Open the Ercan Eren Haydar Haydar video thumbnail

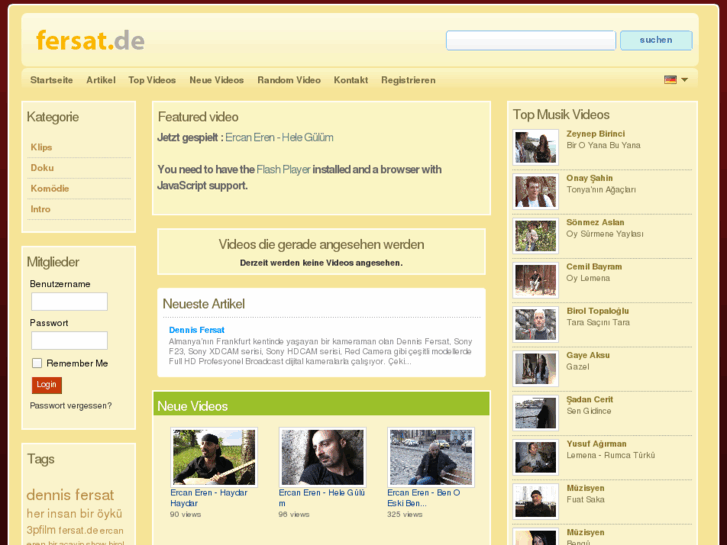[214, 457]
